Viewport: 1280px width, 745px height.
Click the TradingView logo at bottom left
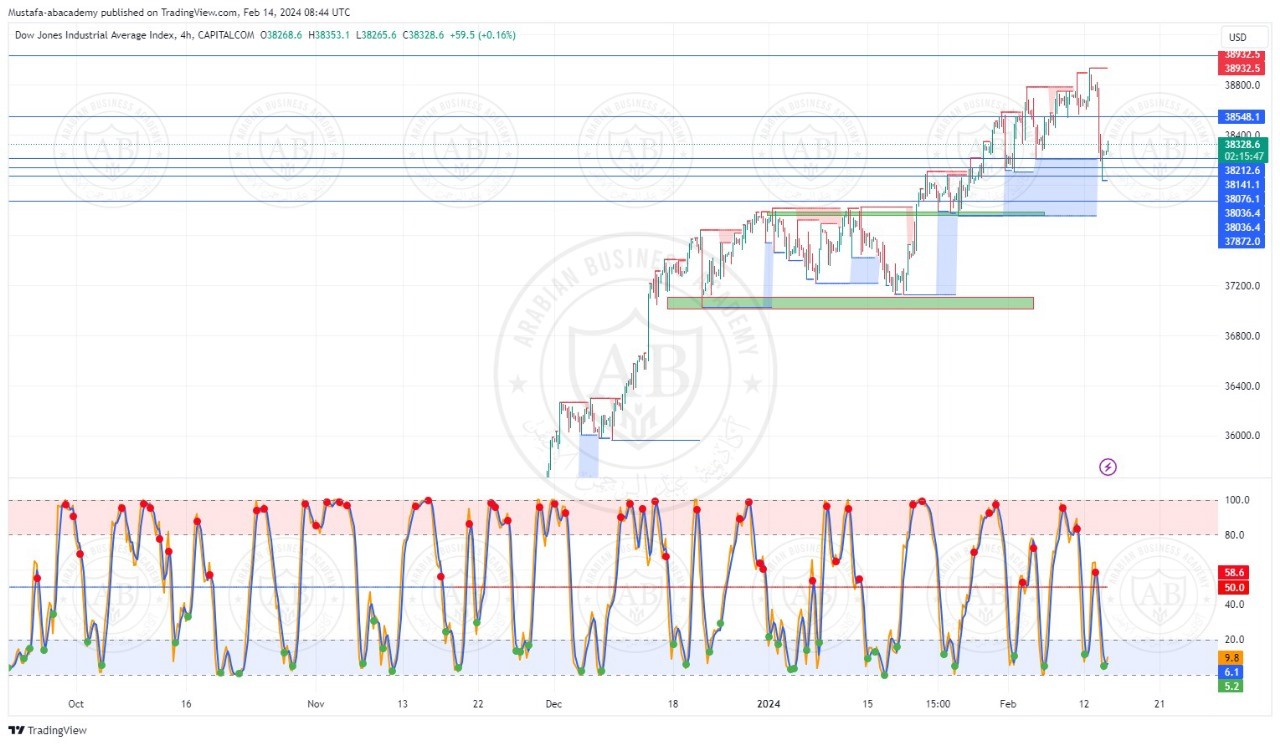(x=48, y=730)
